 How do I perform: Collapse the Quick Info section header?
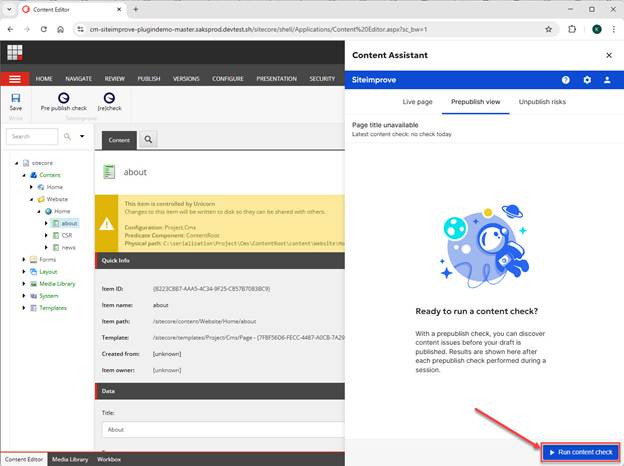[x=220, y=261]
